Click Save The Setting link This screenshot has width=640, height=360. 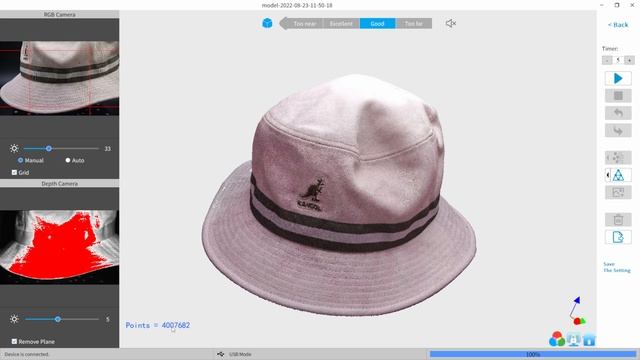click(x=617, y=267)
